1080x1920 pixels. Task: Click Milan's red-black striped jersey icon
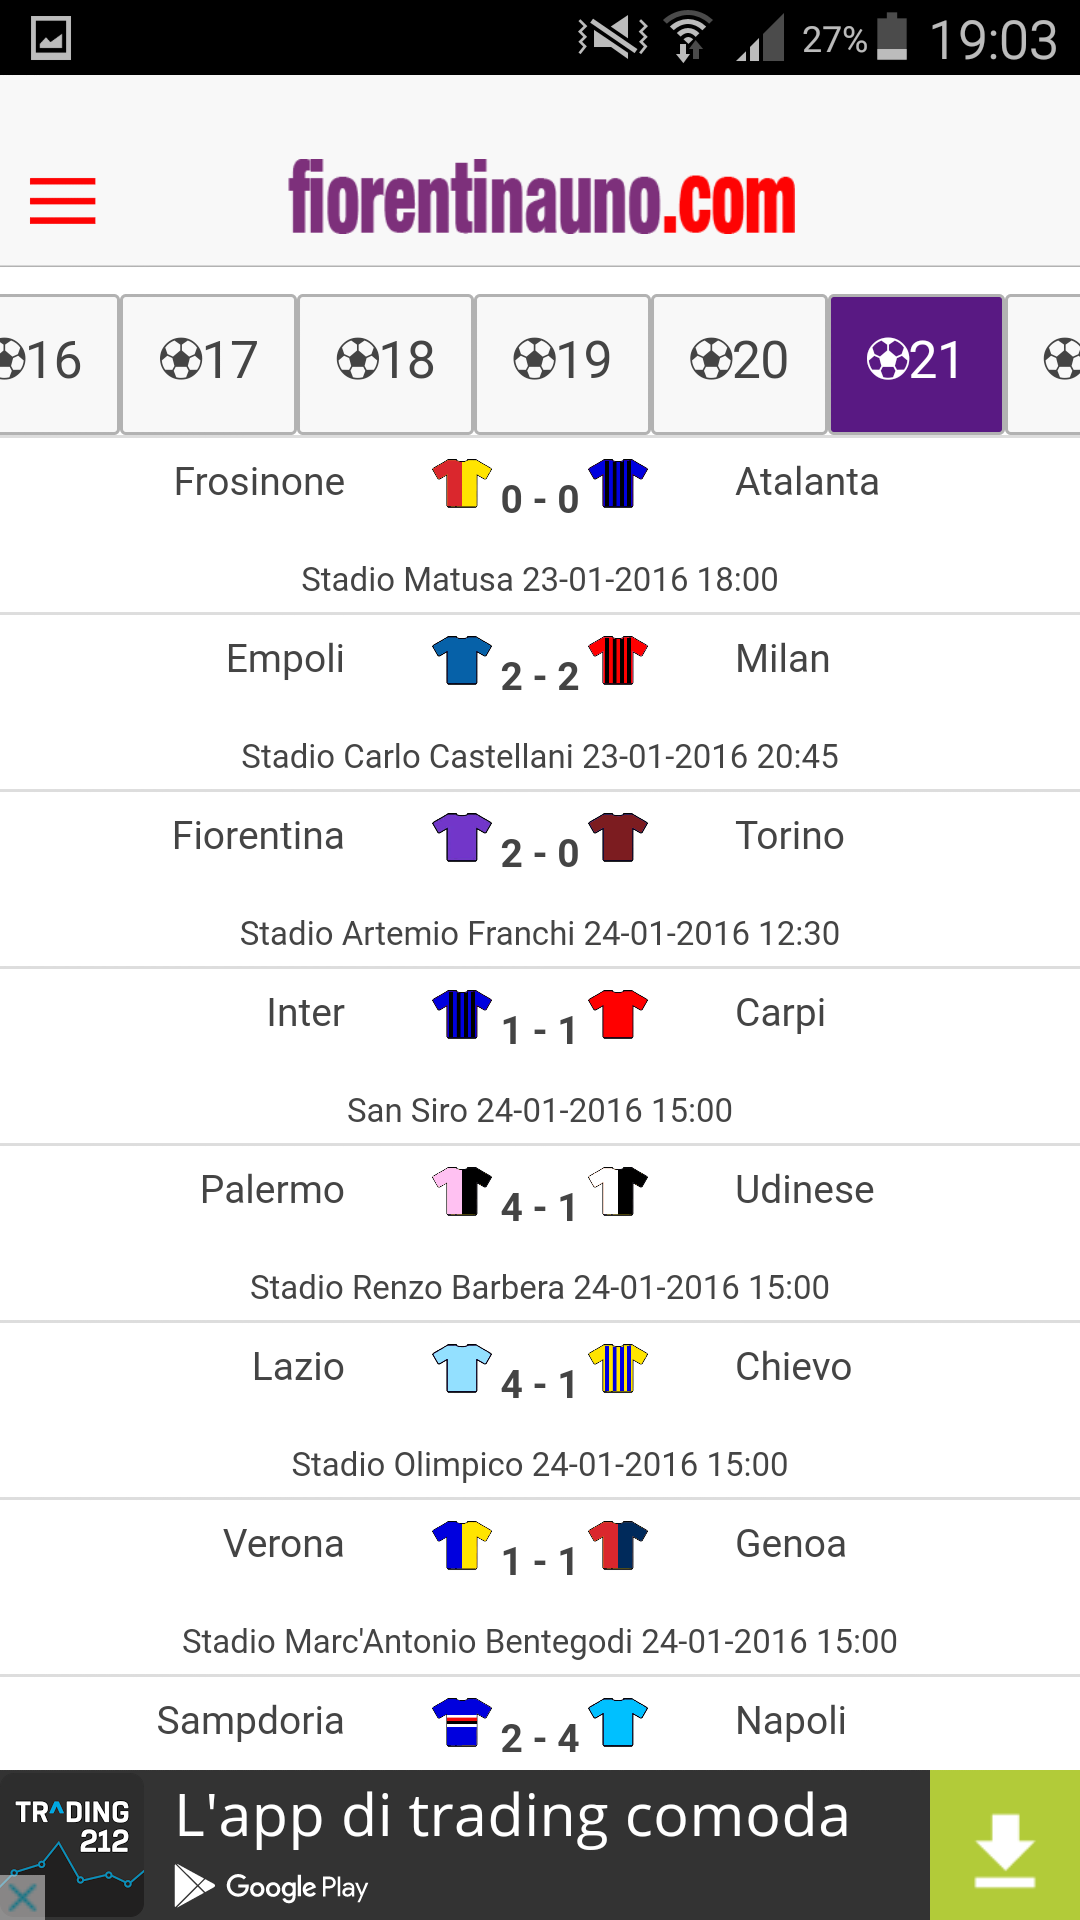tap(618, 660)
